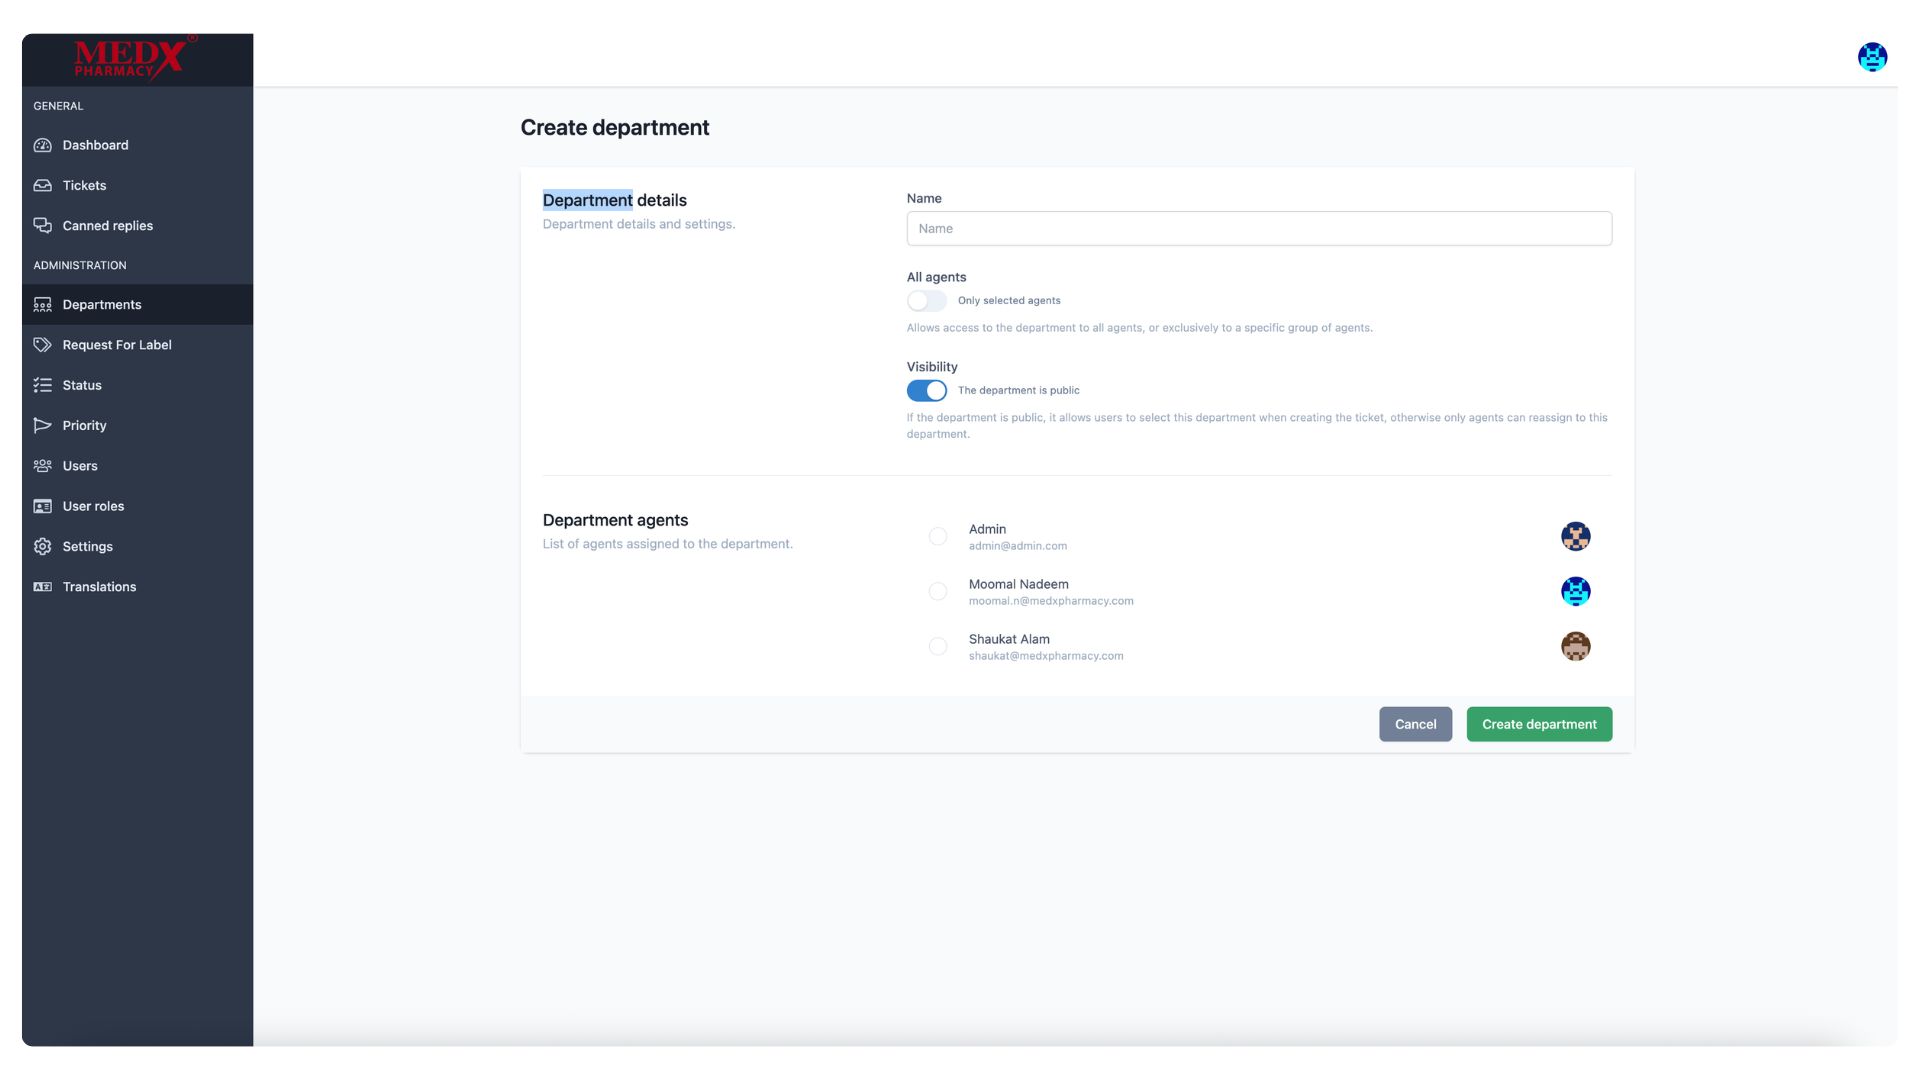Click the Canned replies chat icon

pos(42,225)
